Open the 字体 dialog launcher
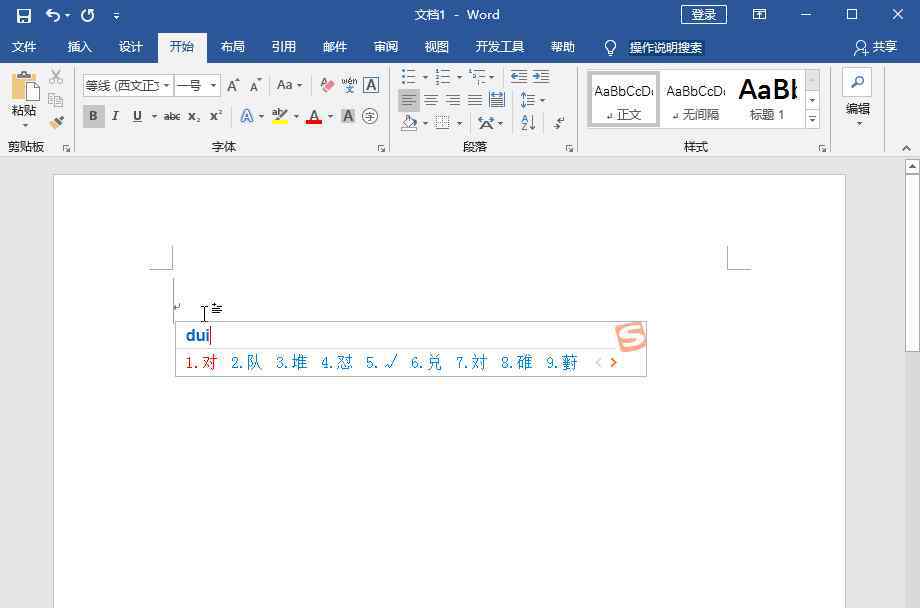Viewport: 920px width, 608px height. click(381, 149)
